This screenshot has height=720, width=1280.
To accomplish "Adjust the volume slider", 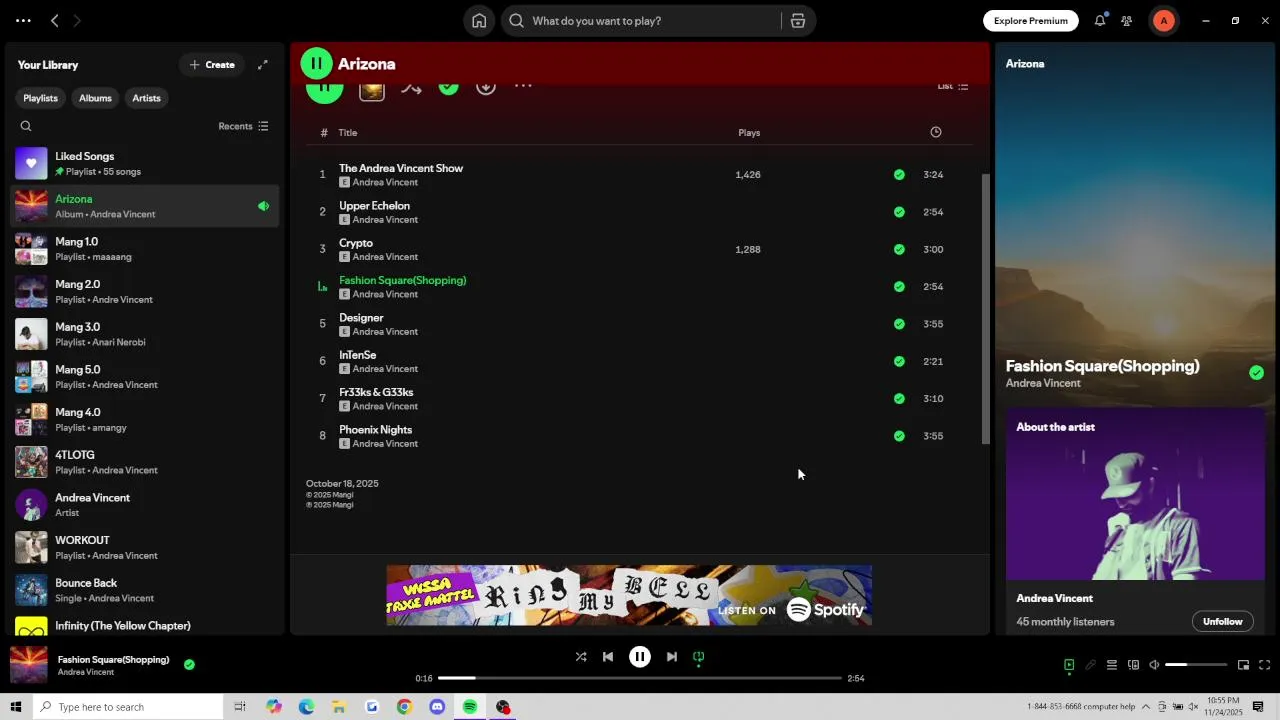I will click(x=1196, y=665).
